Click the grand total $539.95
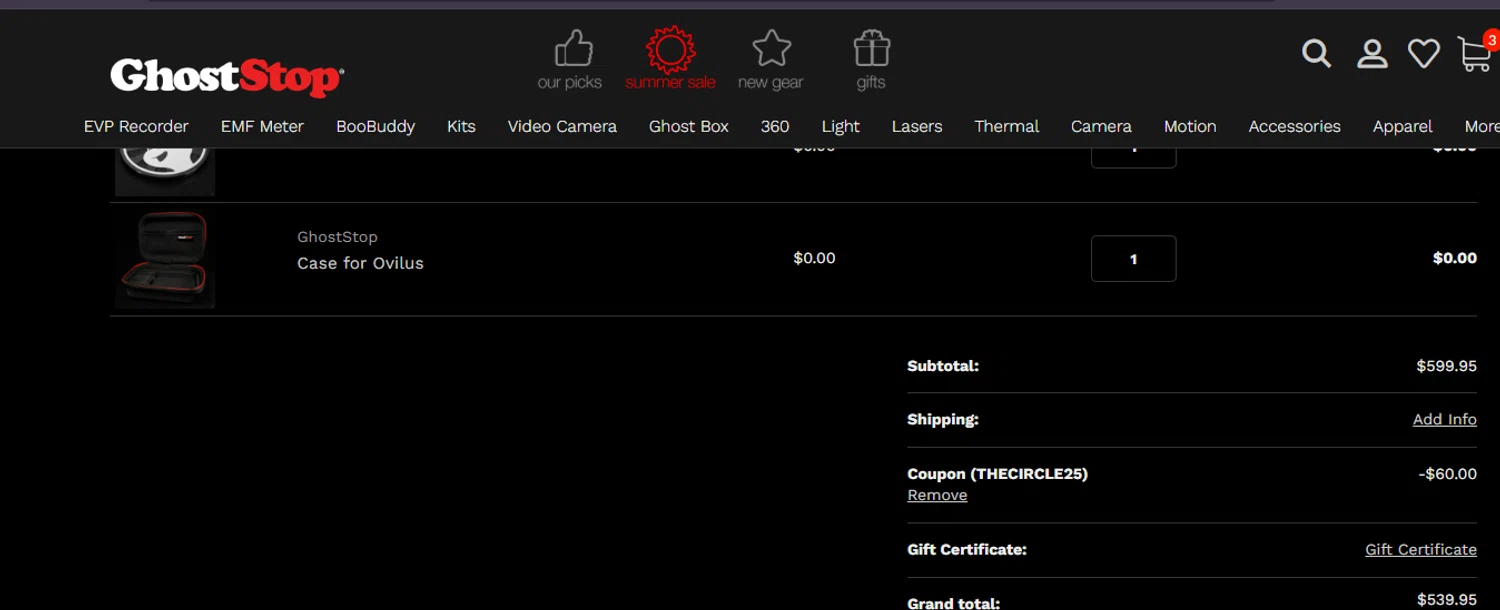The height and width of the screenshot is (610, 1500). pos(1447,600)
